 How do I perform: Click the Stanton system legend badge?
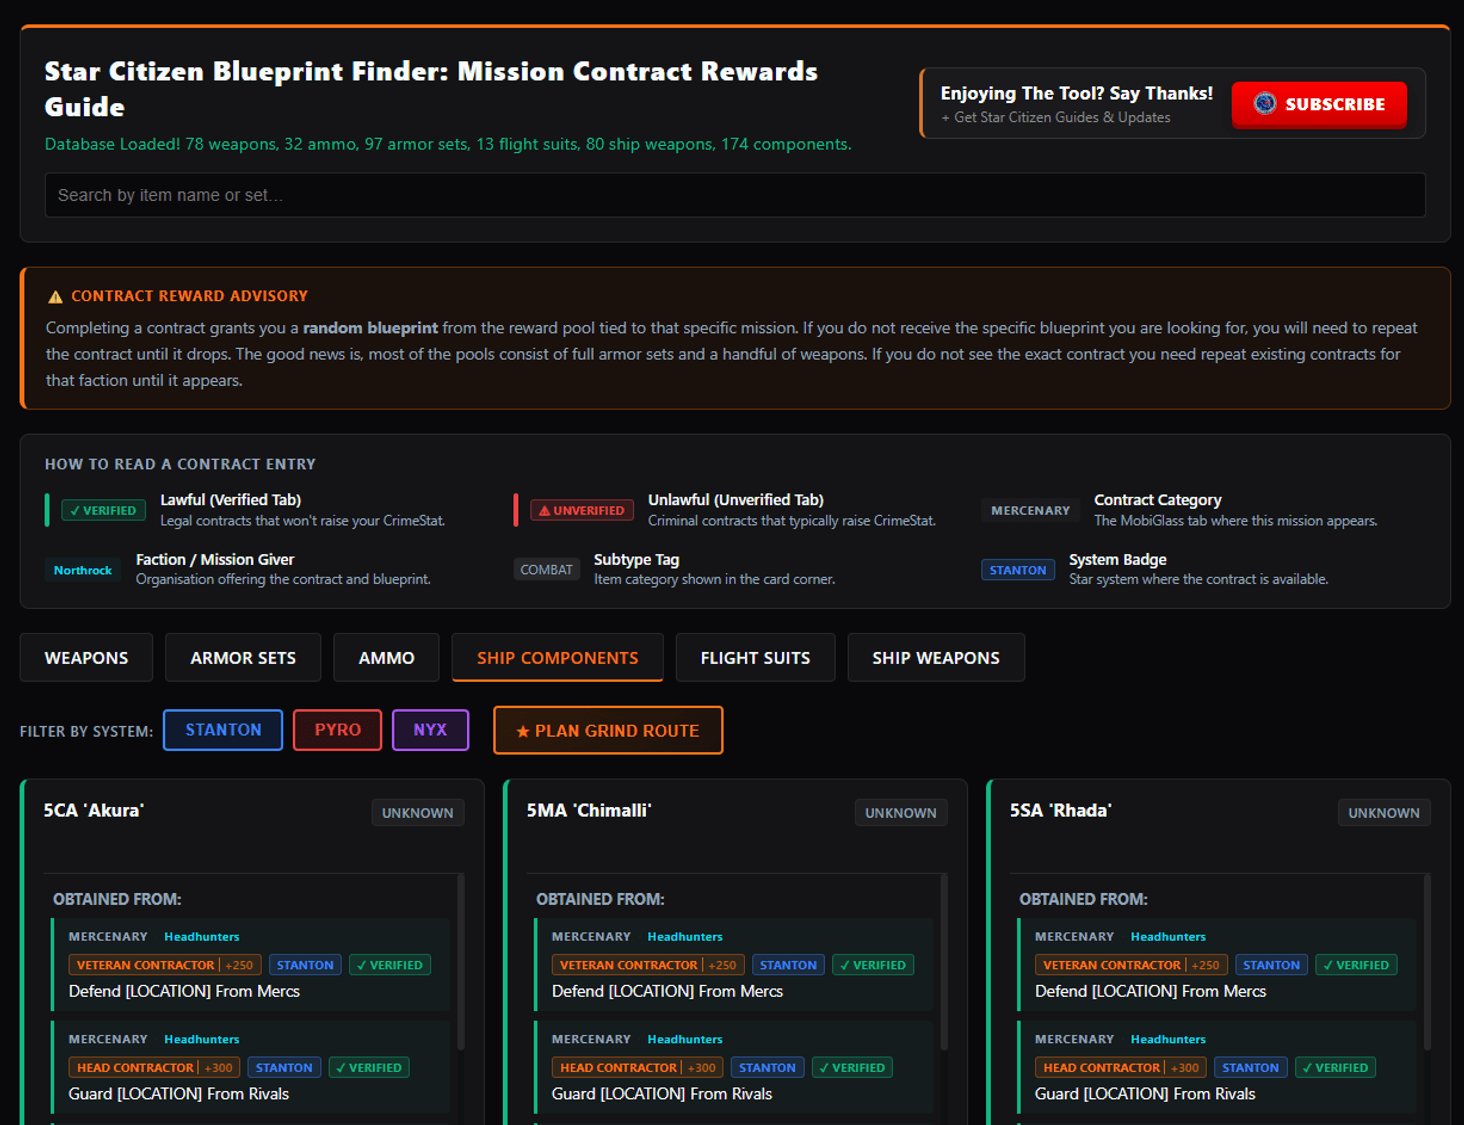click(1017, 570)
